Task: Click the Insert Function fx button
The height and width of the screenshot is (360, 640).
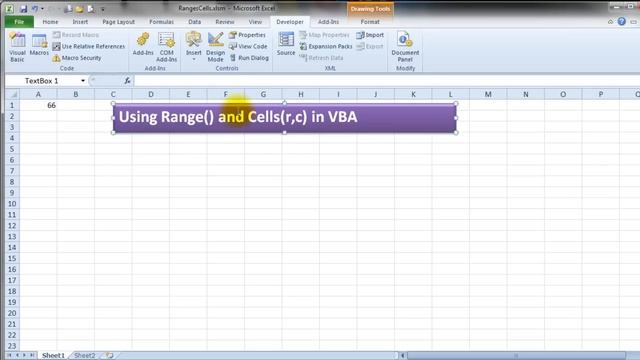Action: click(127, 81)
